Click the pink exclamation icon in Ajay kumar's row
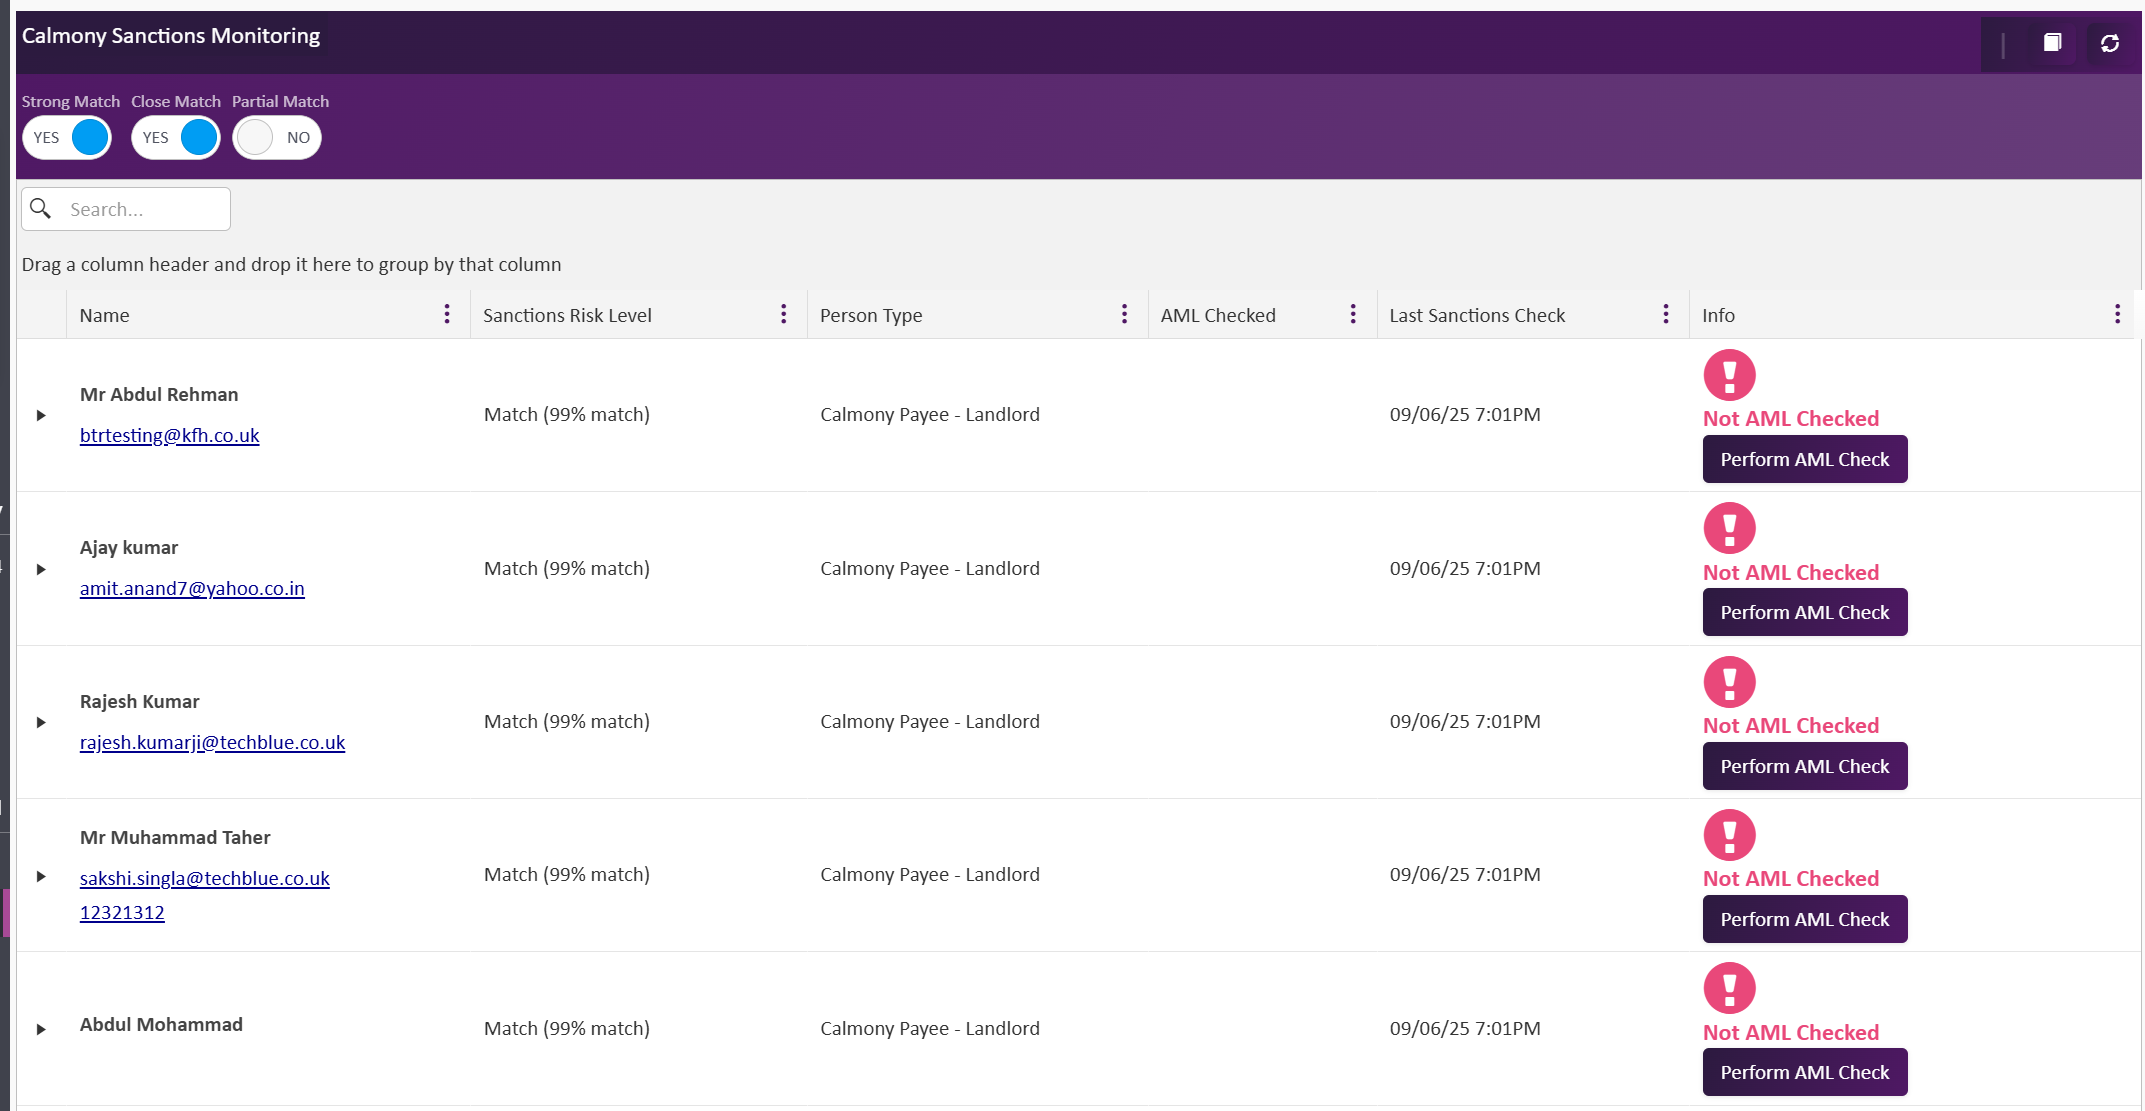 [1729, 529]
